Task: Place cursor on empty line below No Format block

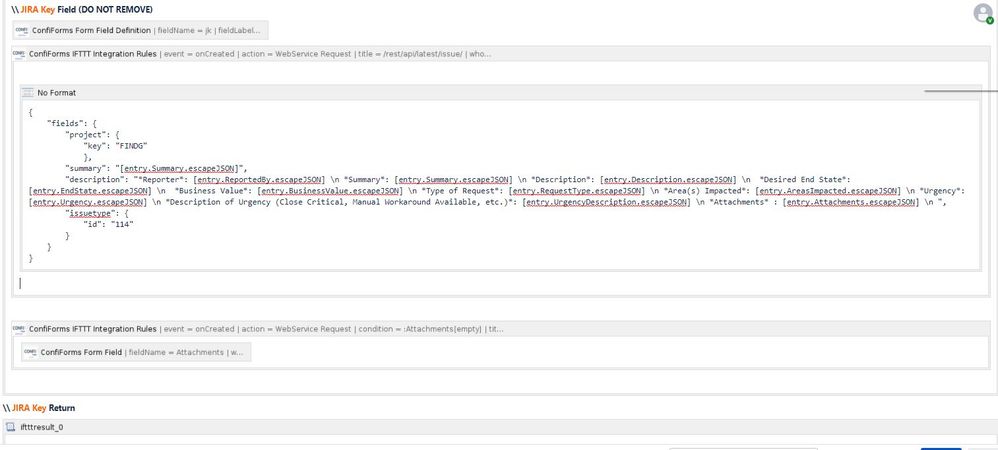Action: 500,283
